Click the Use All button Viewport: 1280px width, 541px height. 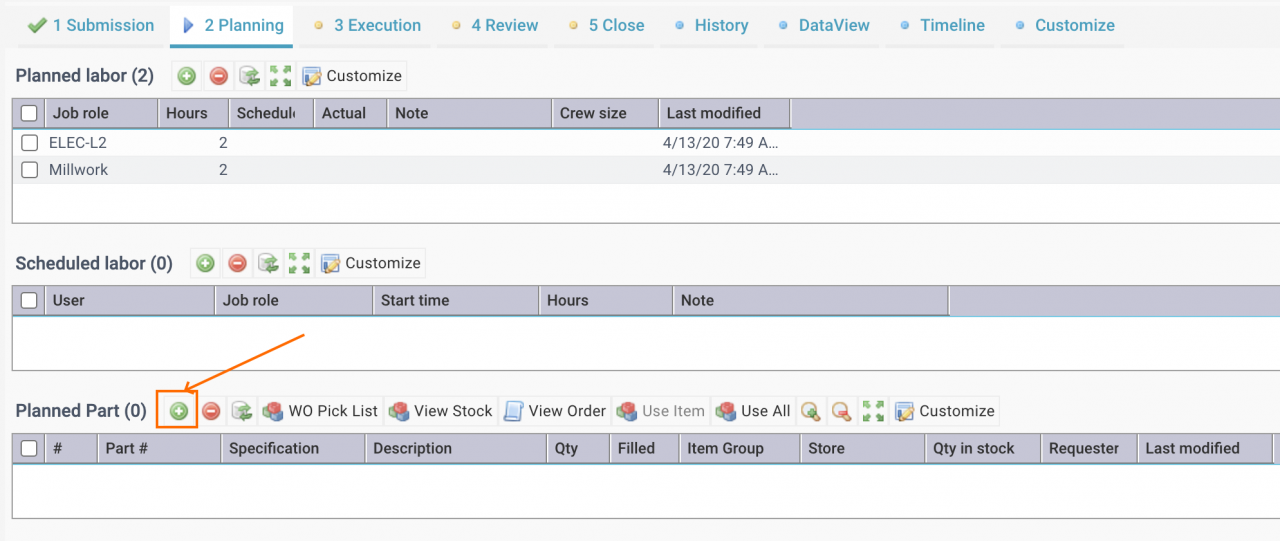click(753, 411)
